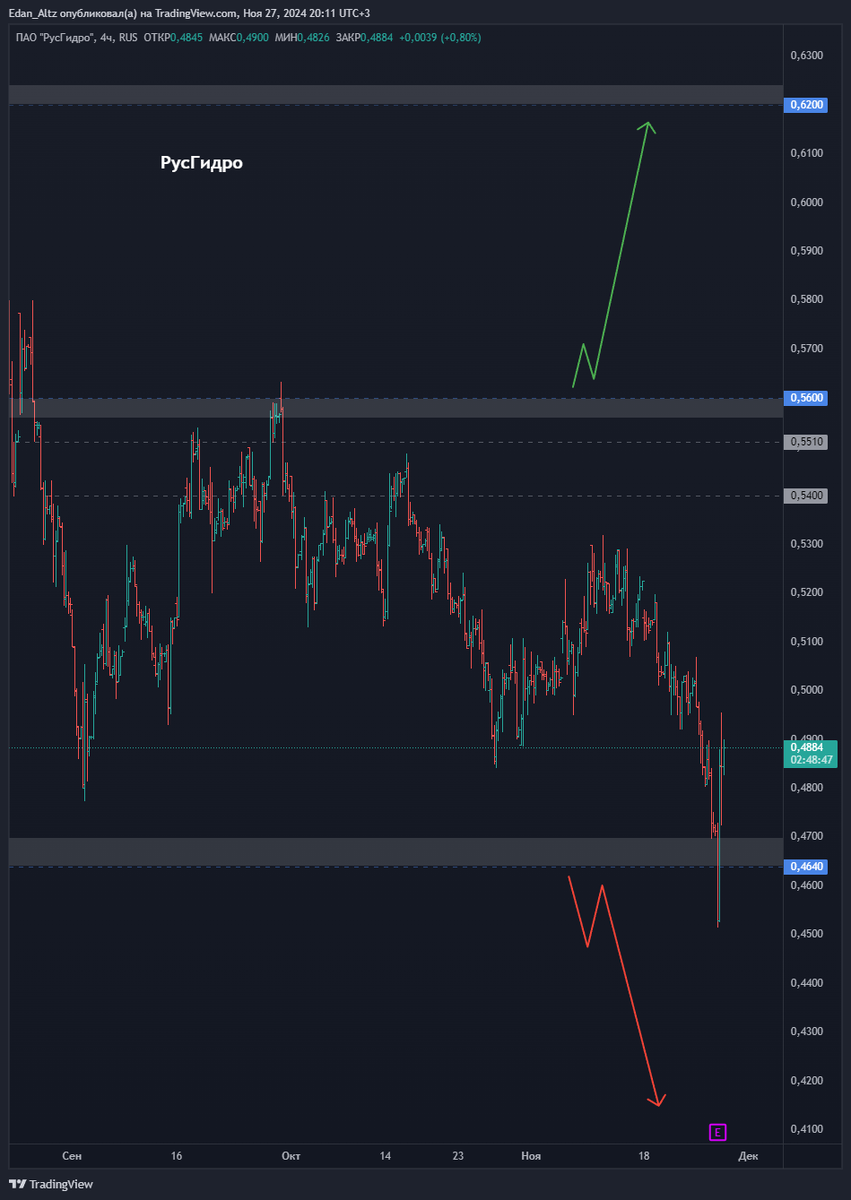Select the МИН 0,4826 low value
This screenshot has height=1200, width=851.
coord(301,37)
